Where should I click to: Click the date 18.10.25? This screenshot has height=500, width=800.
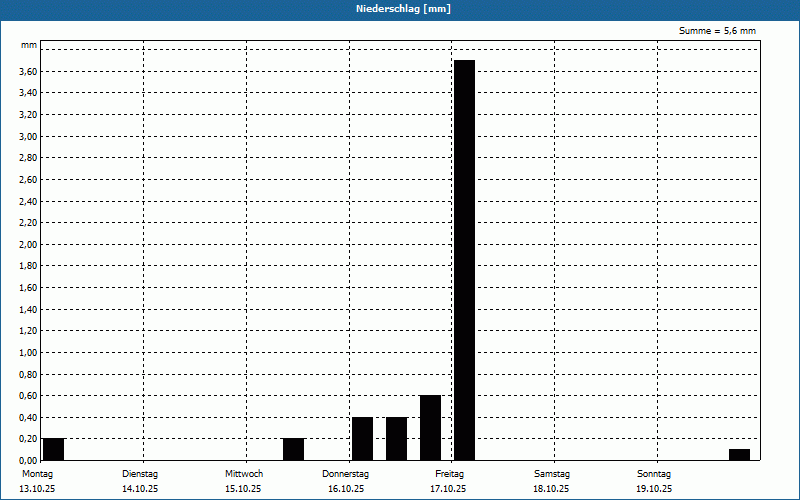coord(551,489)
